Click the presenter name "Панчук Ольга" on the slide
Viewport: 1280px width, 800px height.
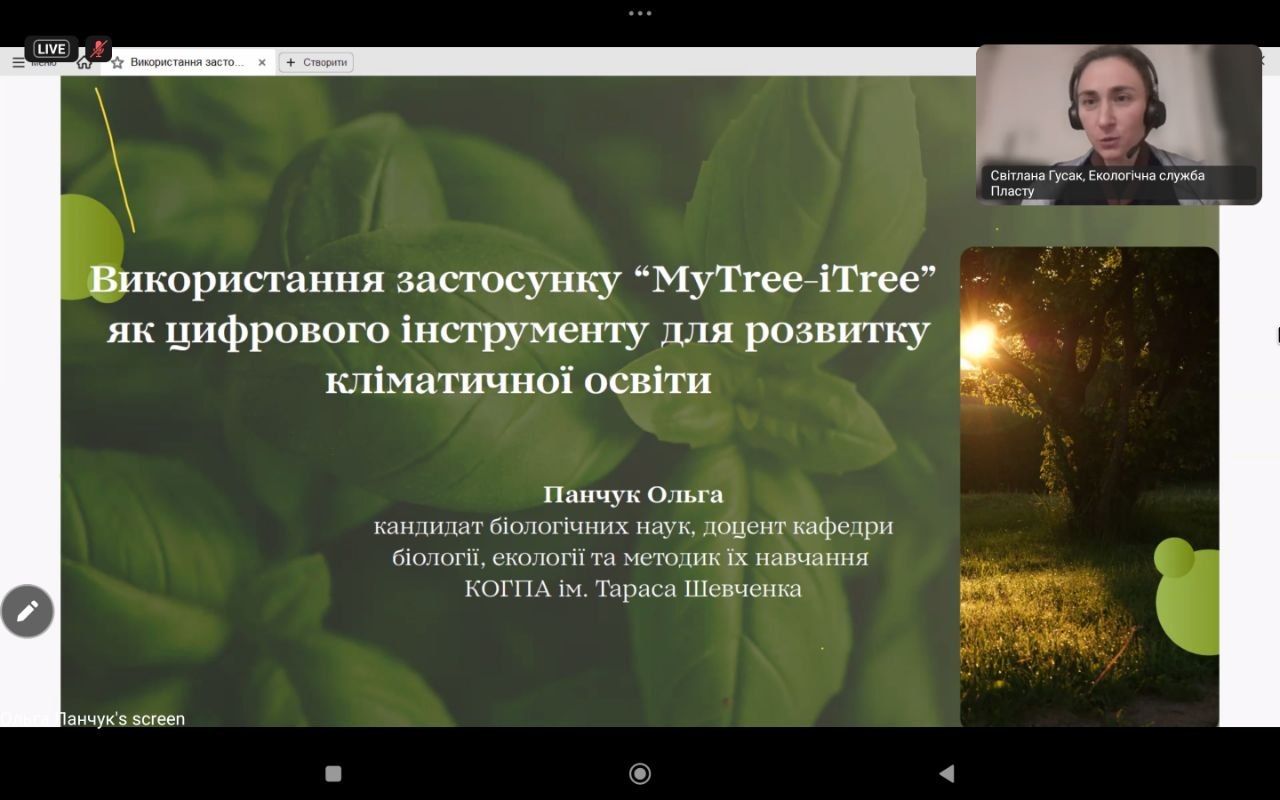click(x=633, y=495)
